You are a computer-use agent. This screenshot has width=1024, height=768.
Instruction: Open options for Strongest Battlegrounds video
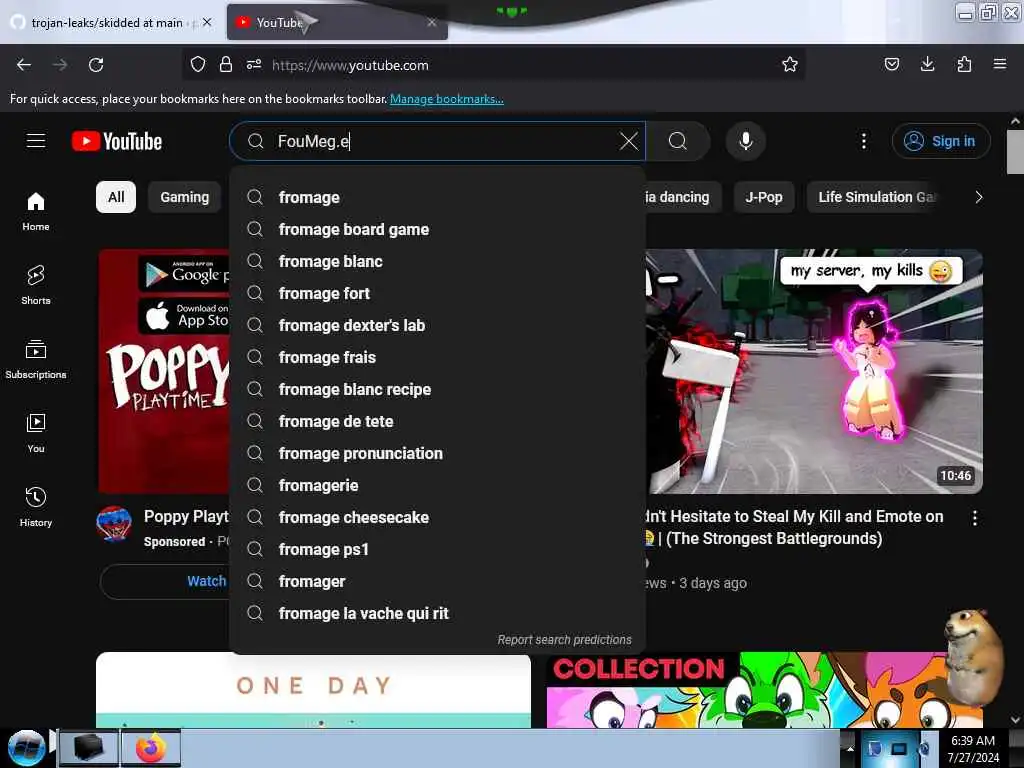[x=974, y=518]
